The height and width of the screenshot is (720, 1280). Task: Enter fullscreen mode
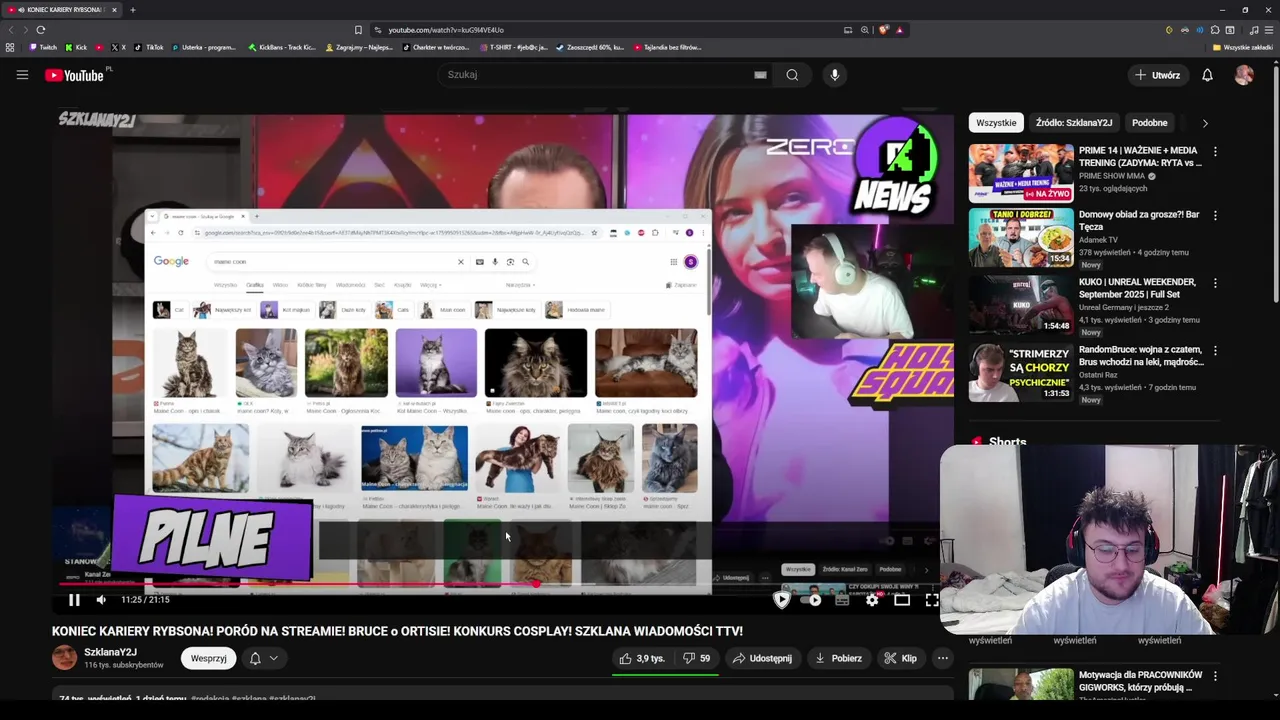pyautogui.click(x=931, y=600)
